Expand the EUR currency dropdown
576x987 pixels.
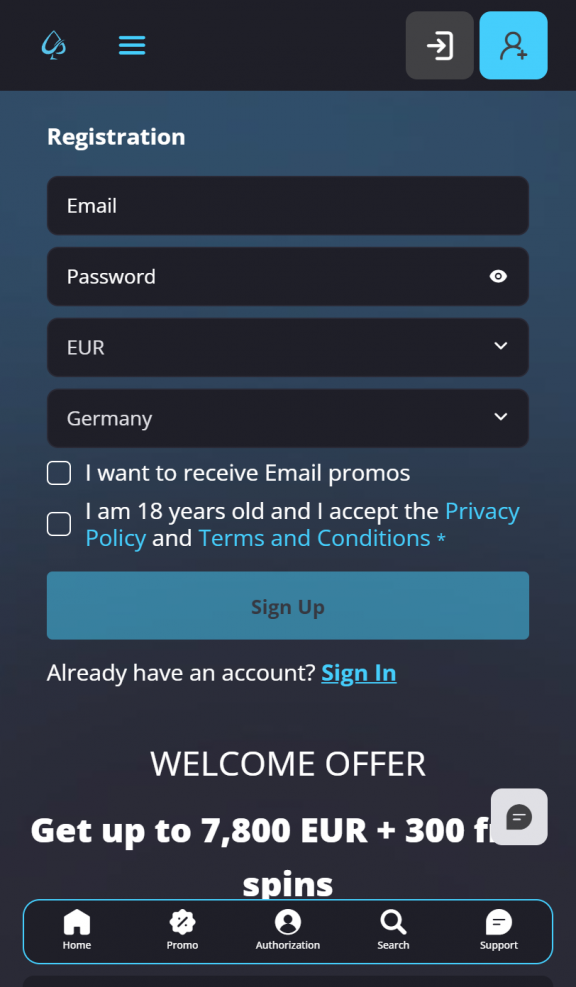tap(288, 347)
